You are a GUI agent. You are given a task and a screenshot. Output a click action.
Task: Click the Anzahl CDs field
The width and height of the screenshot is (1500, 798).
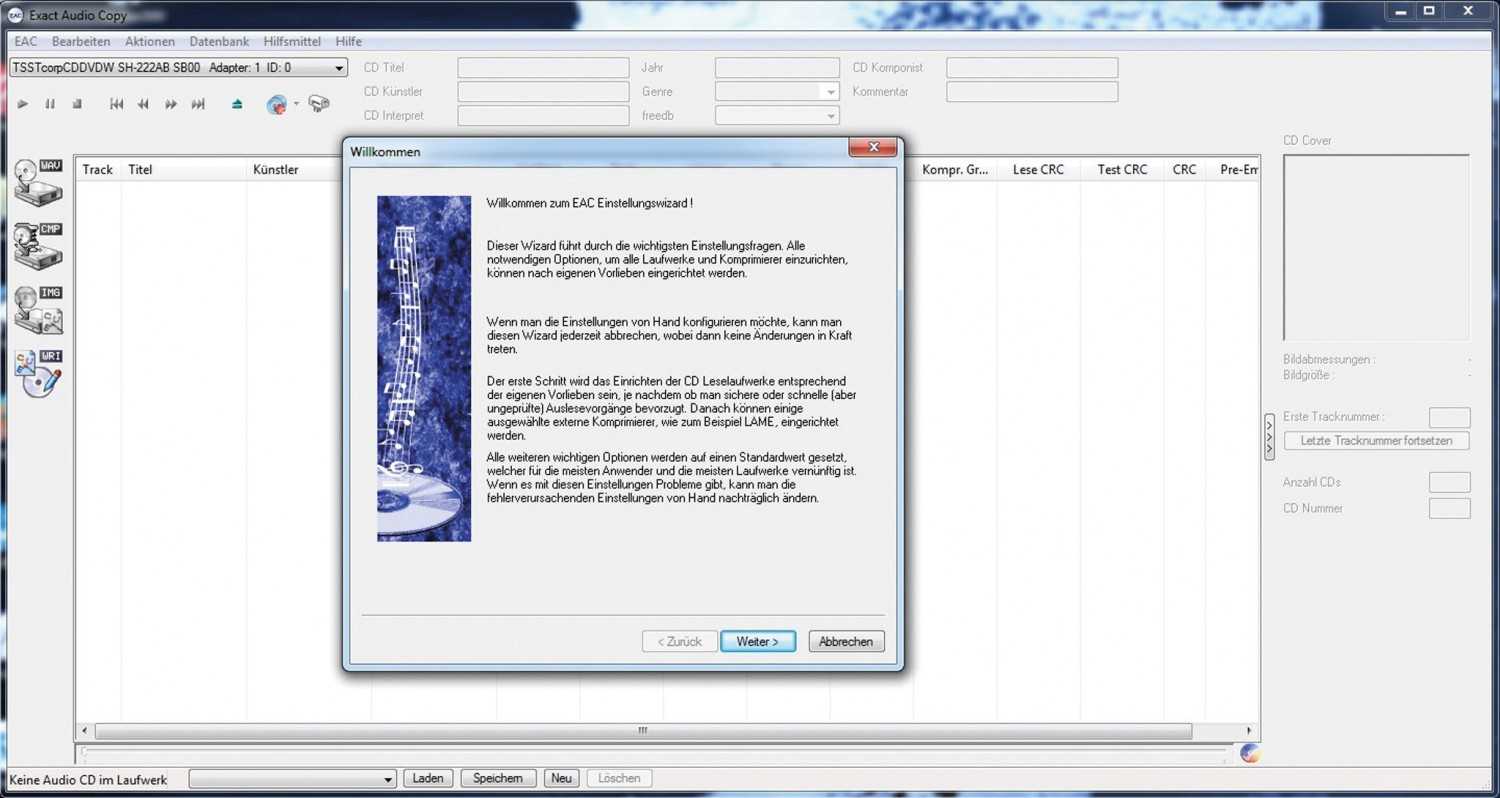(x=1450, y=483)
